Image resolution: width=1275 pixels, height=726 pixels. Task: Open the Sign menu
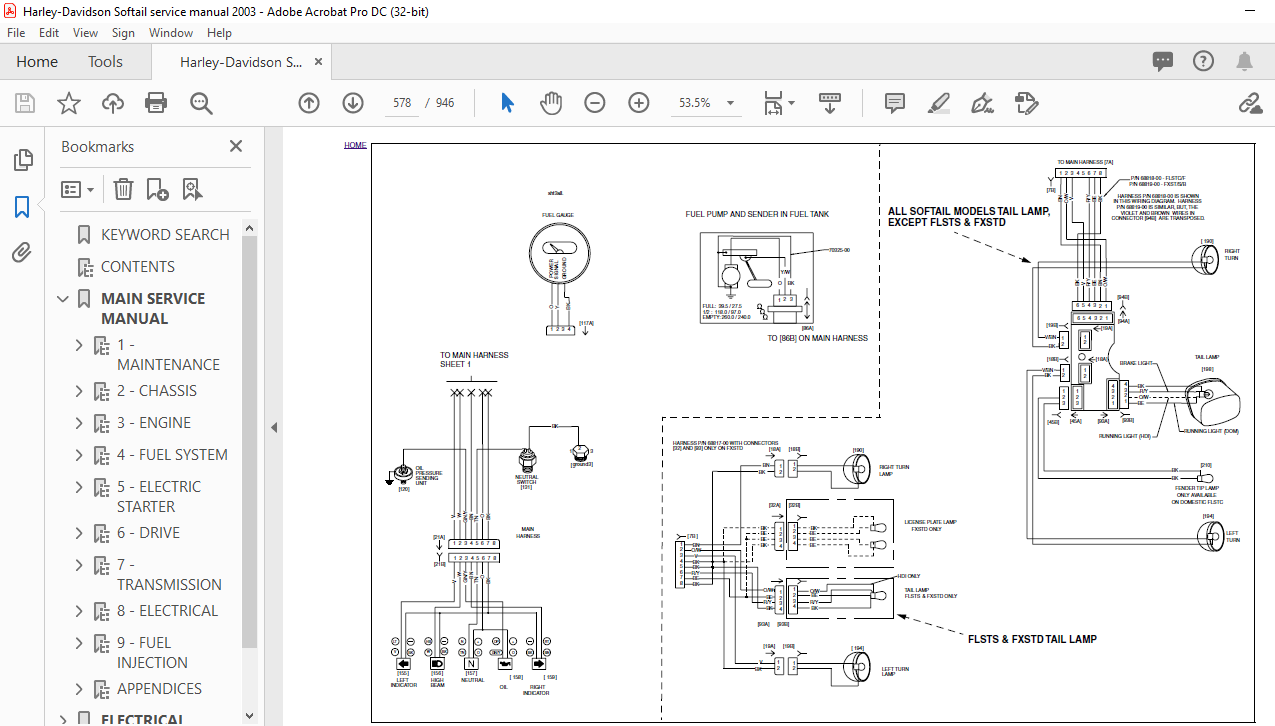tap(123, 33)
